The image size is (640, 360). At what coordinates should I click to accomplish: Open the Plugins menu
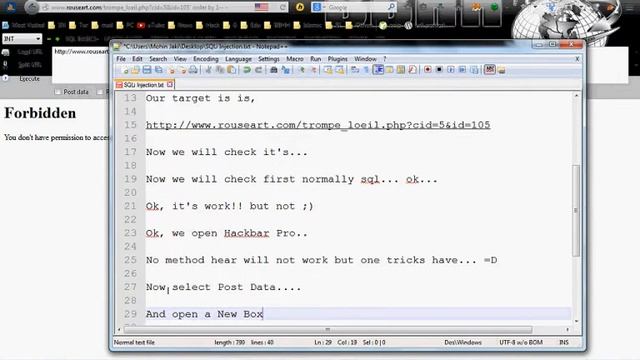pos(338,59)
